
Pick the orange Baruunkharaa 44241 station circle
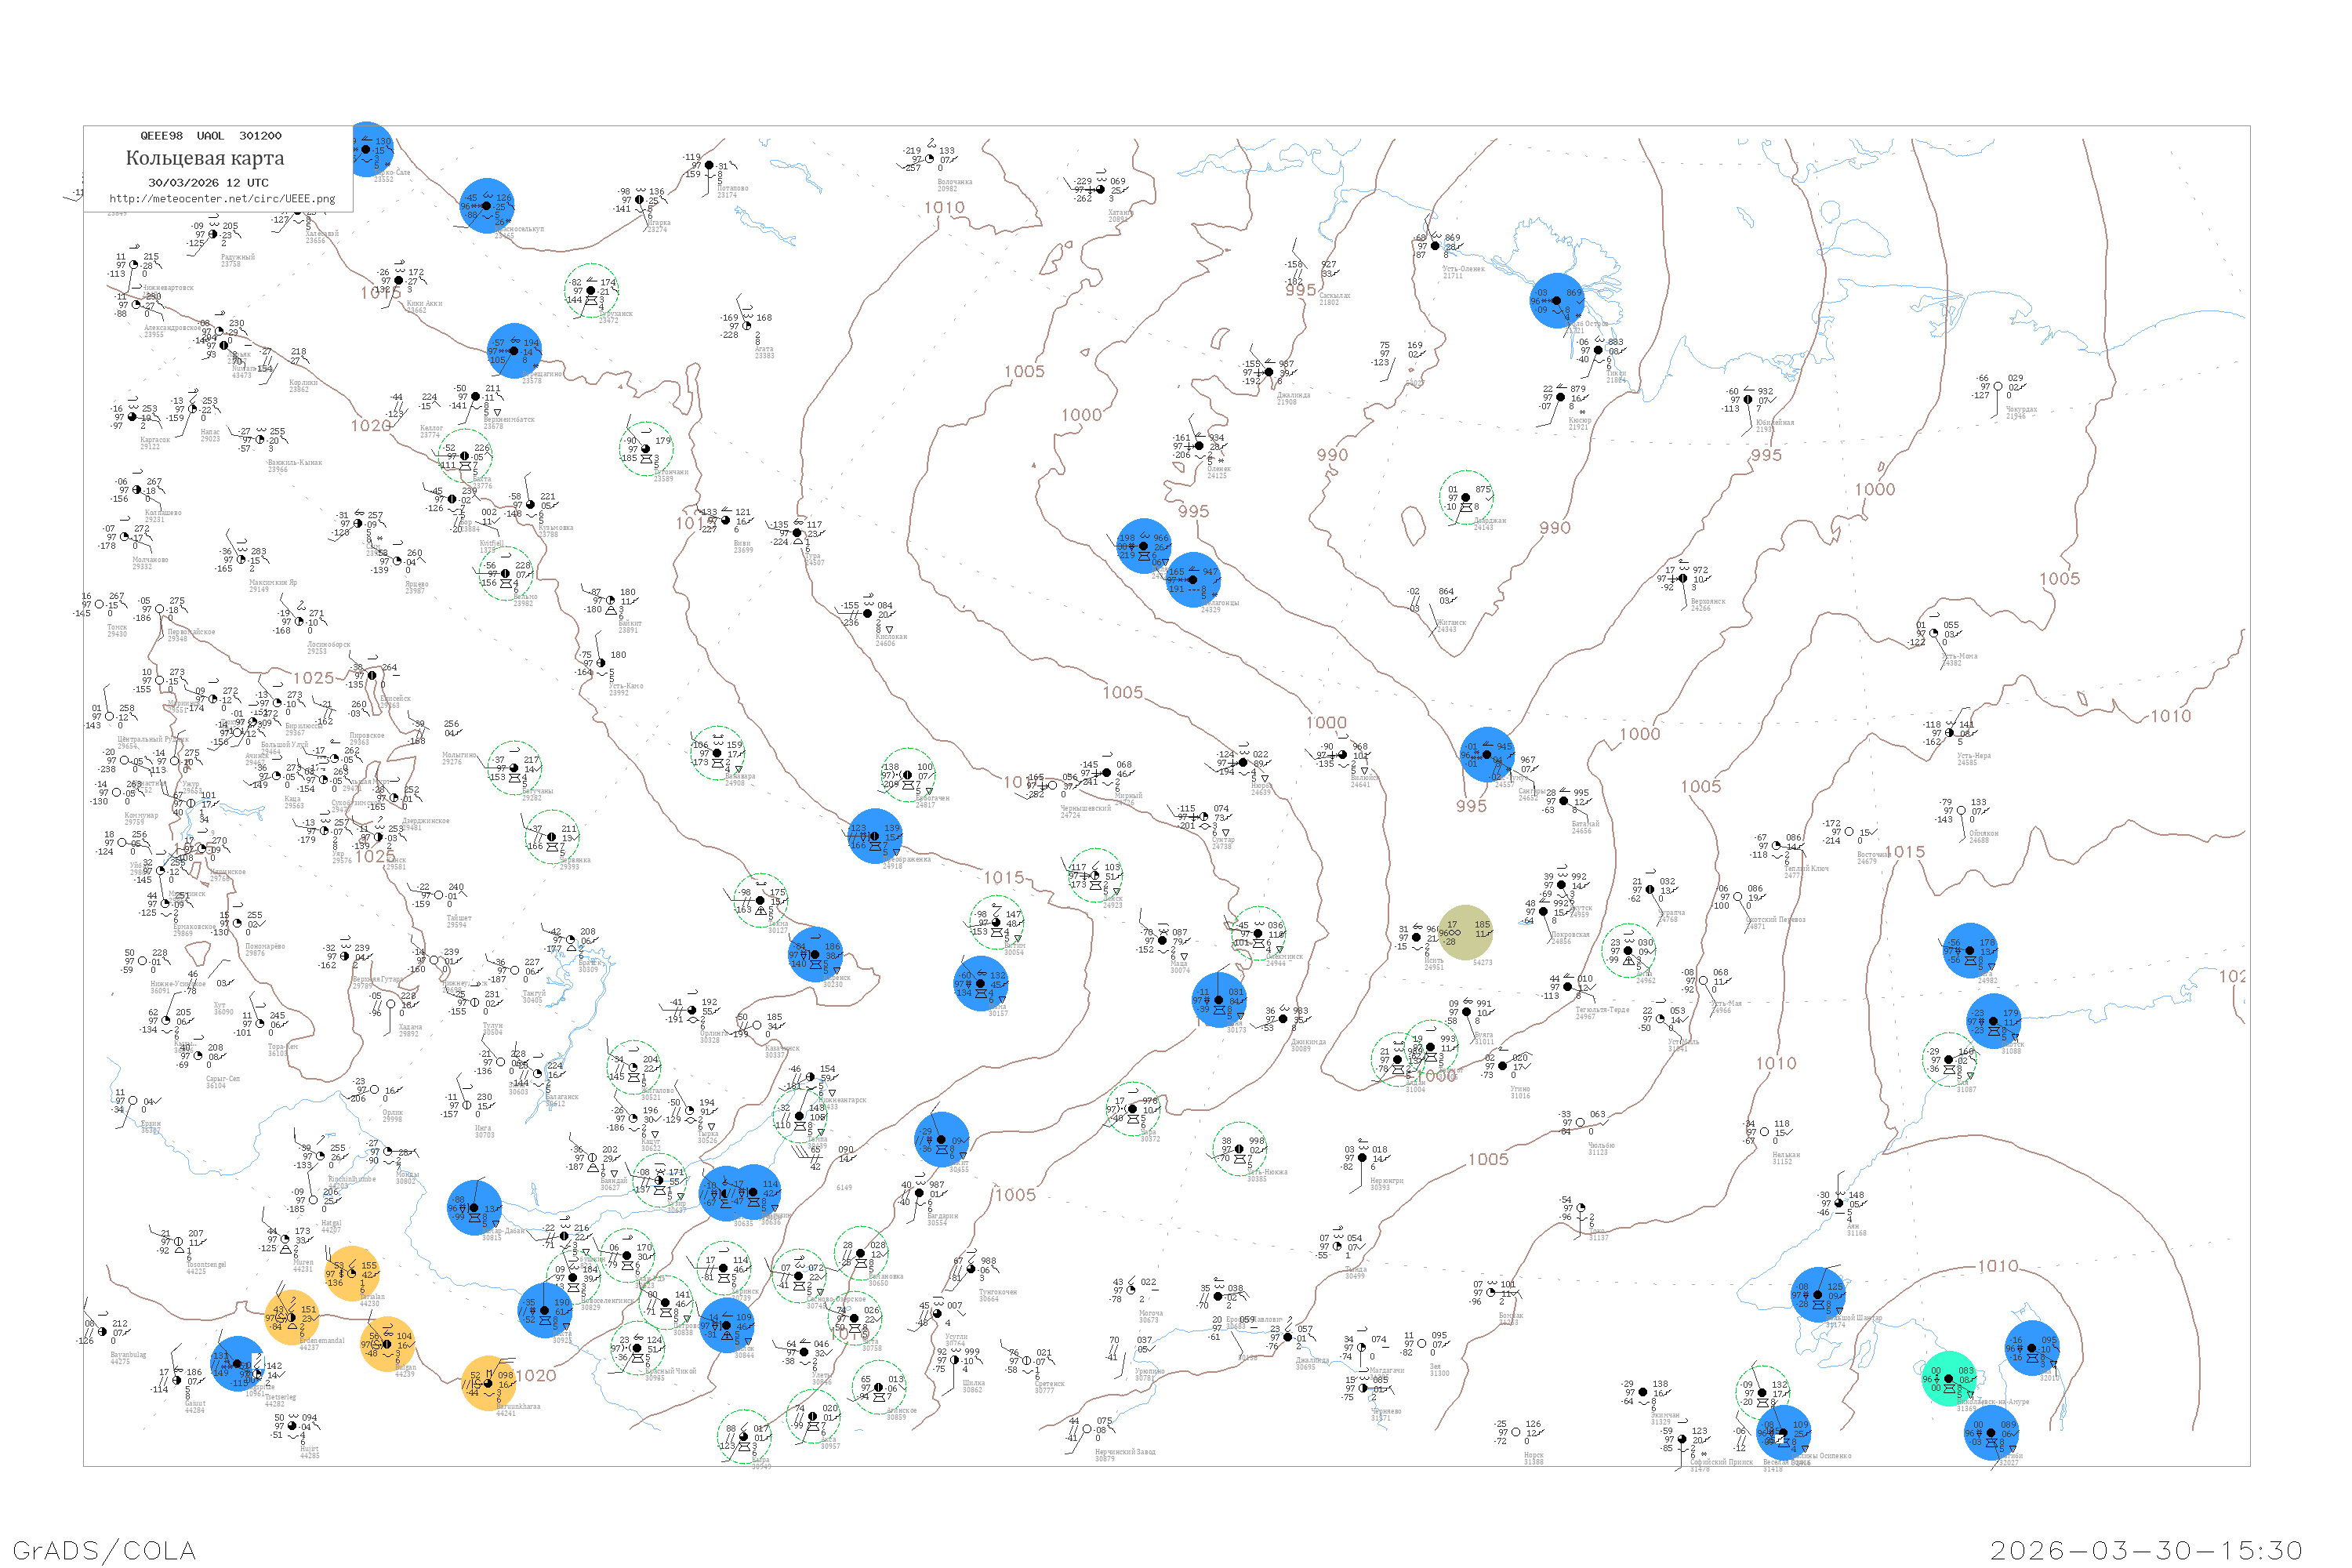[488, 1383]
